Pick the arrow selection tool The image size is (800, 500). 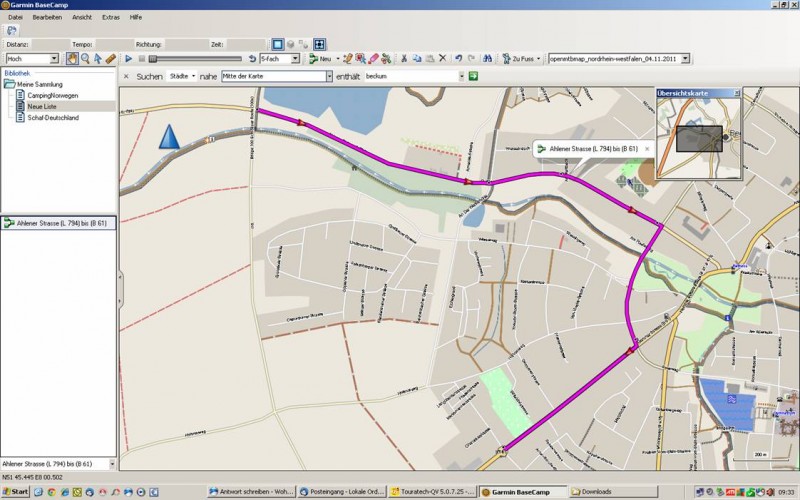coord(98,59)
